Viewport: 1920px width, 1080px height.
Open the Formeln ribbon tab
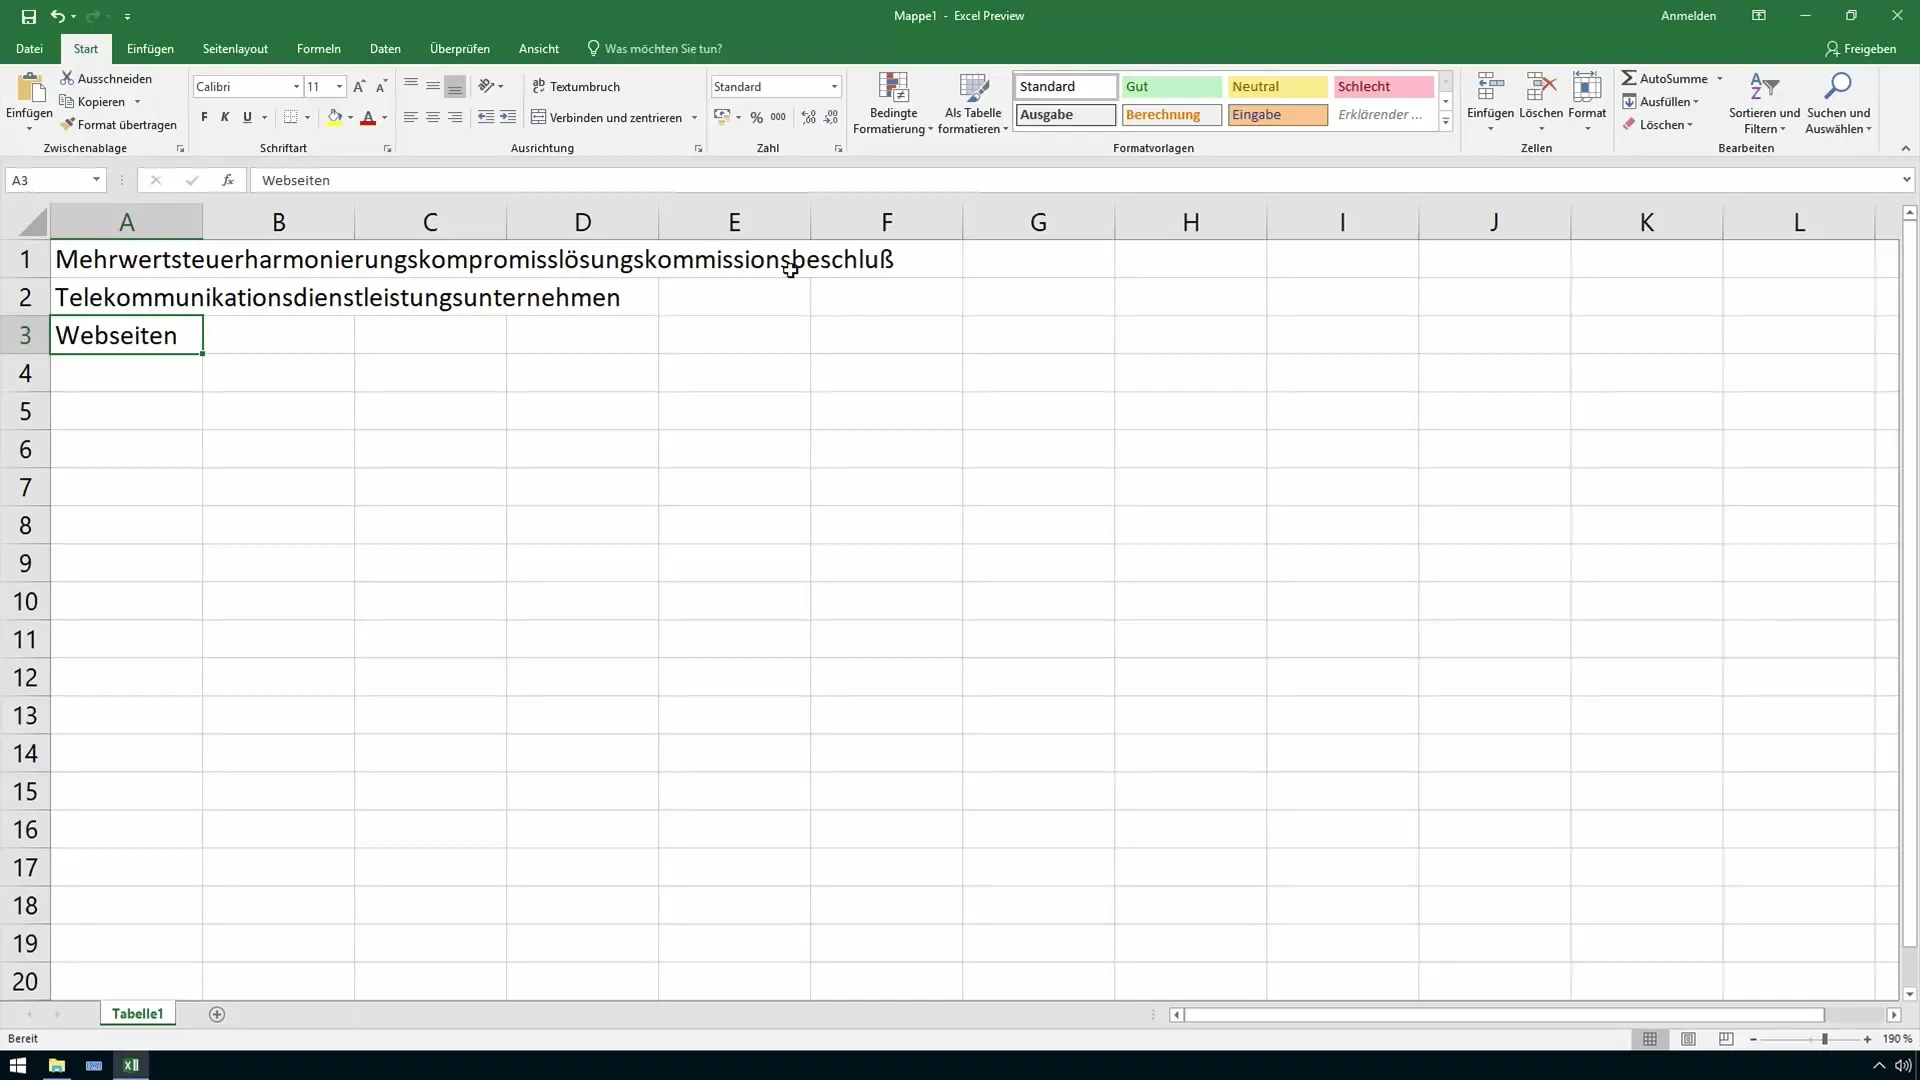click(x=318, y=48)
